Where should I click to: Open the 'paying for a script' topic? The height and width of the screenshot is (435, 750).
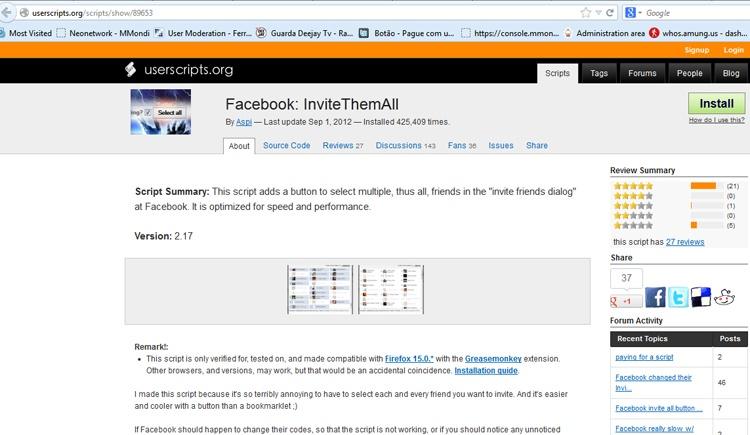click(644, 357)
